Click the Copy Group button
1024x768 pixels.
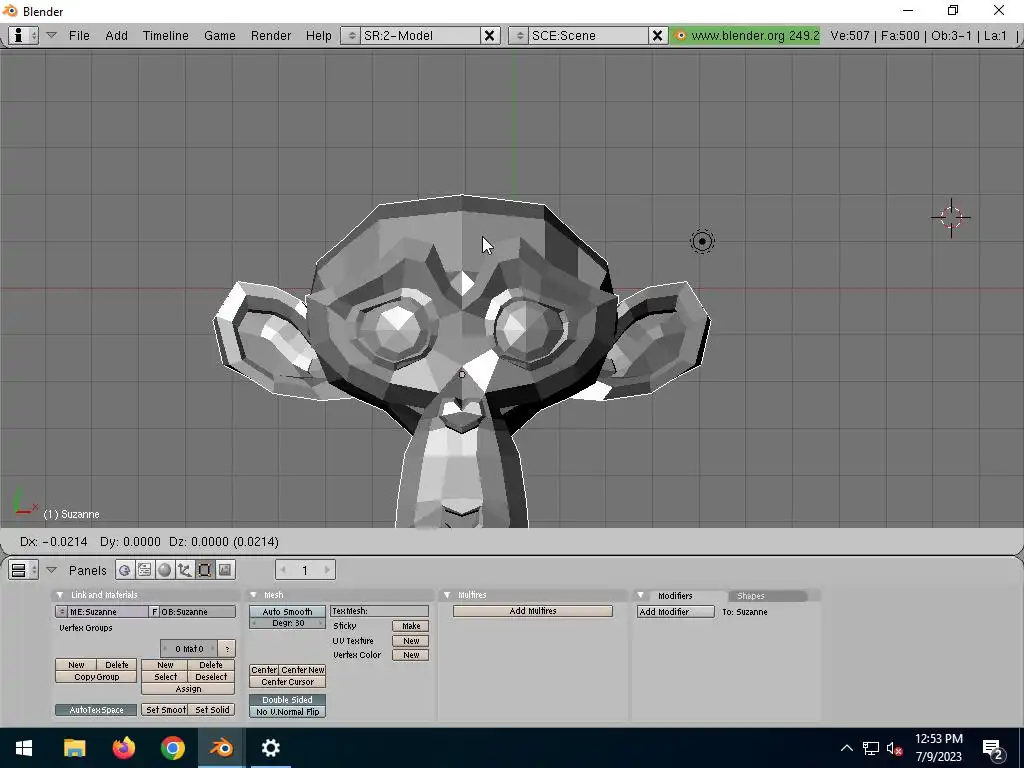(97, 677)
